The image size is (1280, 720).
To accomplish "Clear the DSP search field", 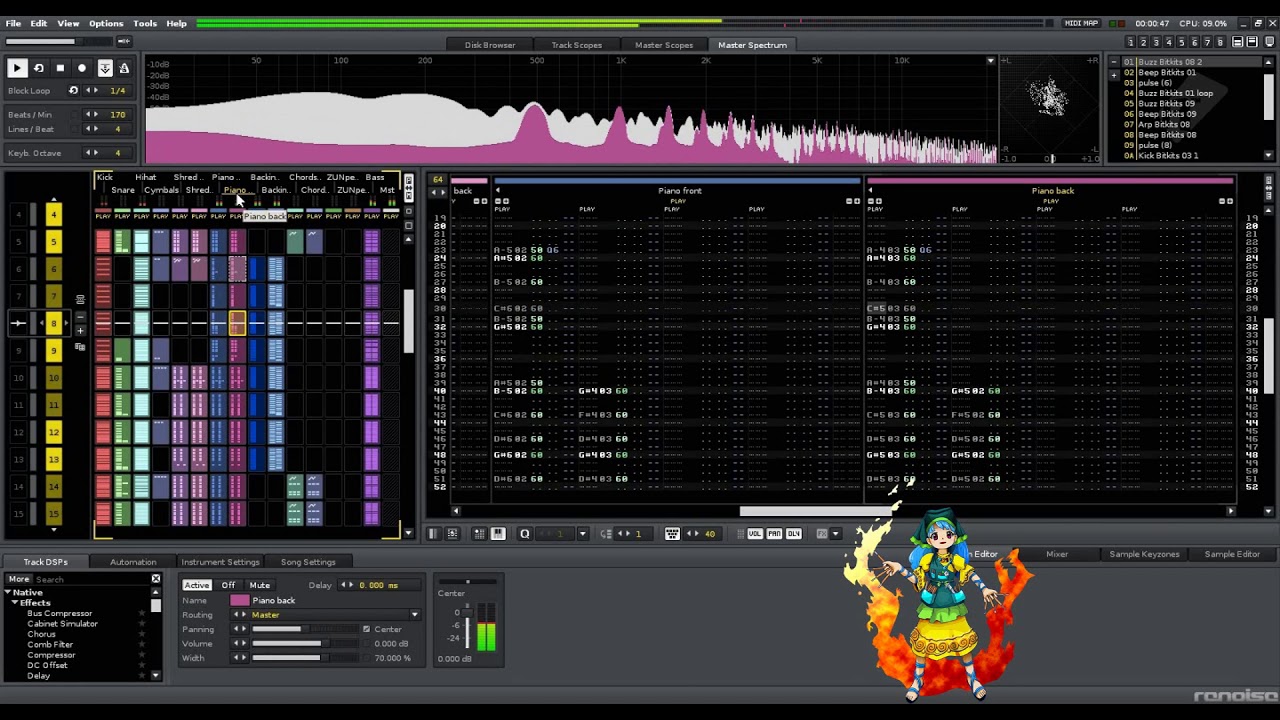I will (x=155, y=579).
